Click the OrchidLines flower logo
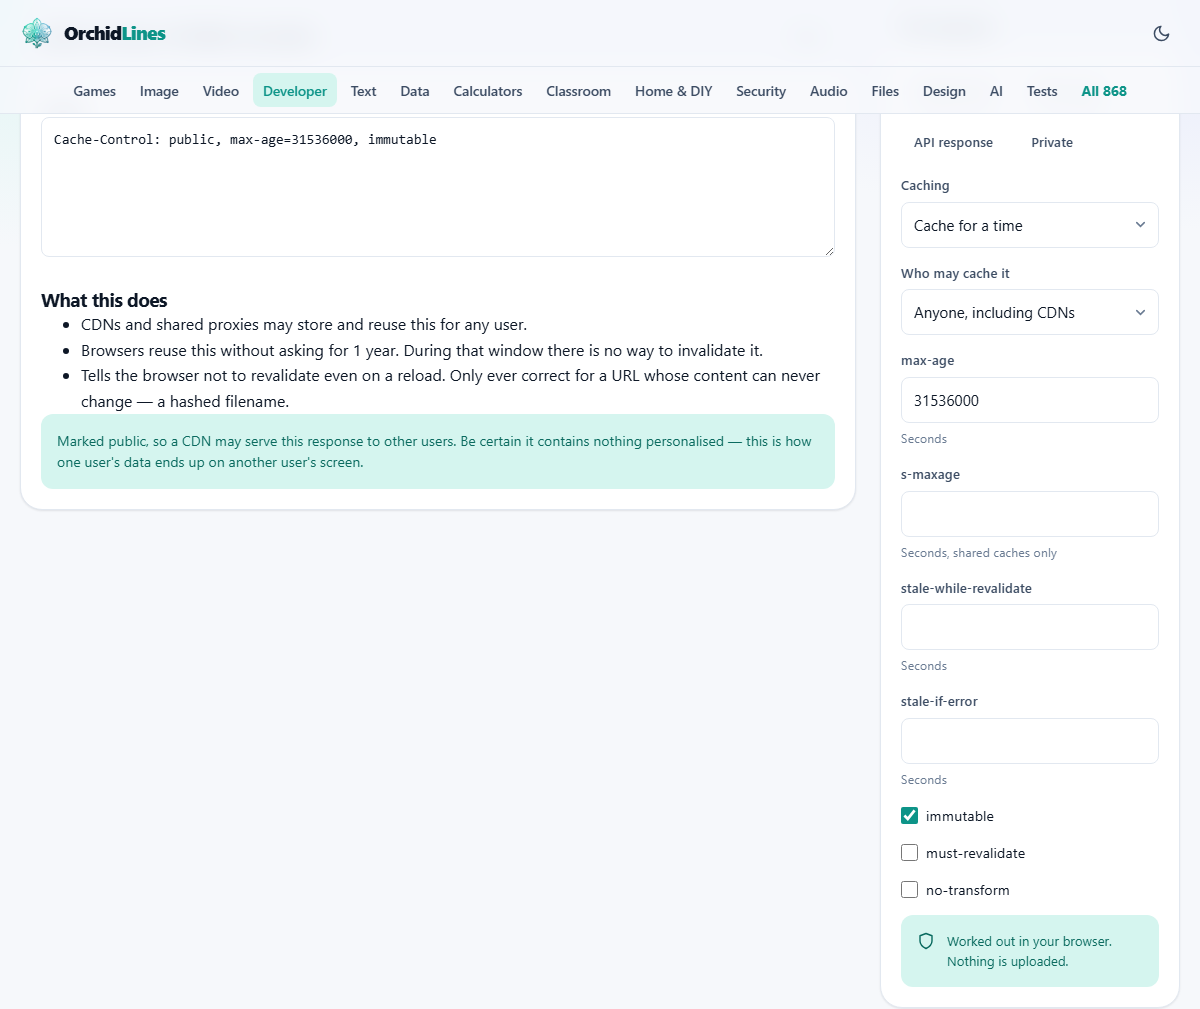 tap(37, 33)
